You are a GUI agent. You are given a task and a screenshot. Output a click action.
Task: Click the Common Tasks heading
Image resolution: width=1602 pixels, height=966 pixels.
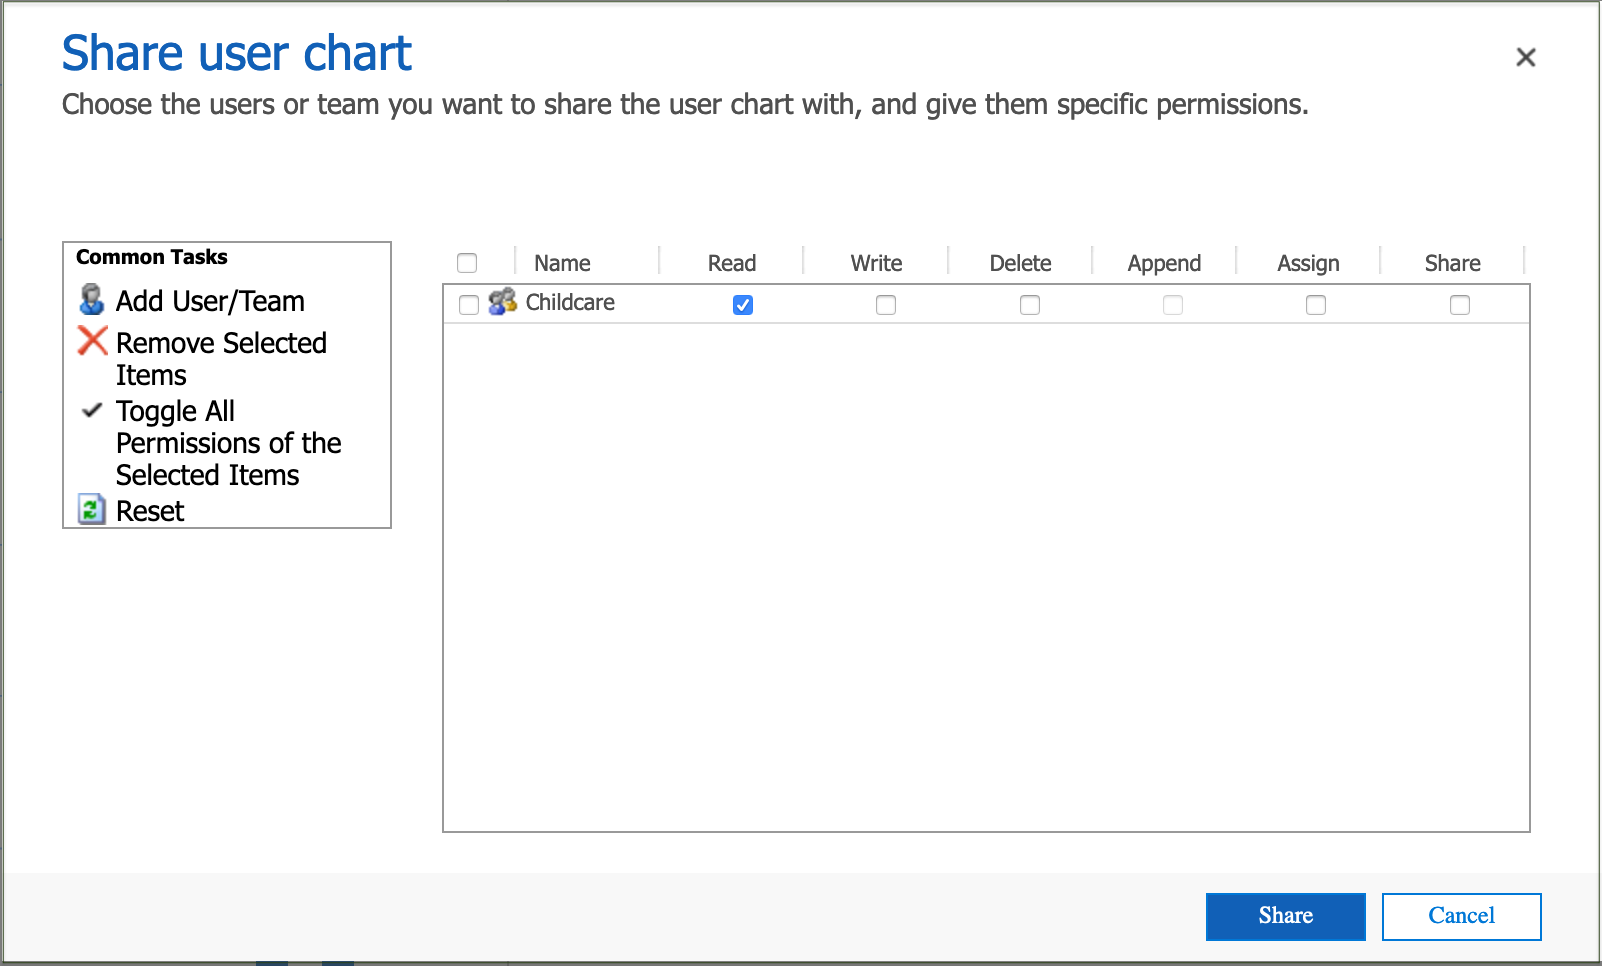point(152,257)
